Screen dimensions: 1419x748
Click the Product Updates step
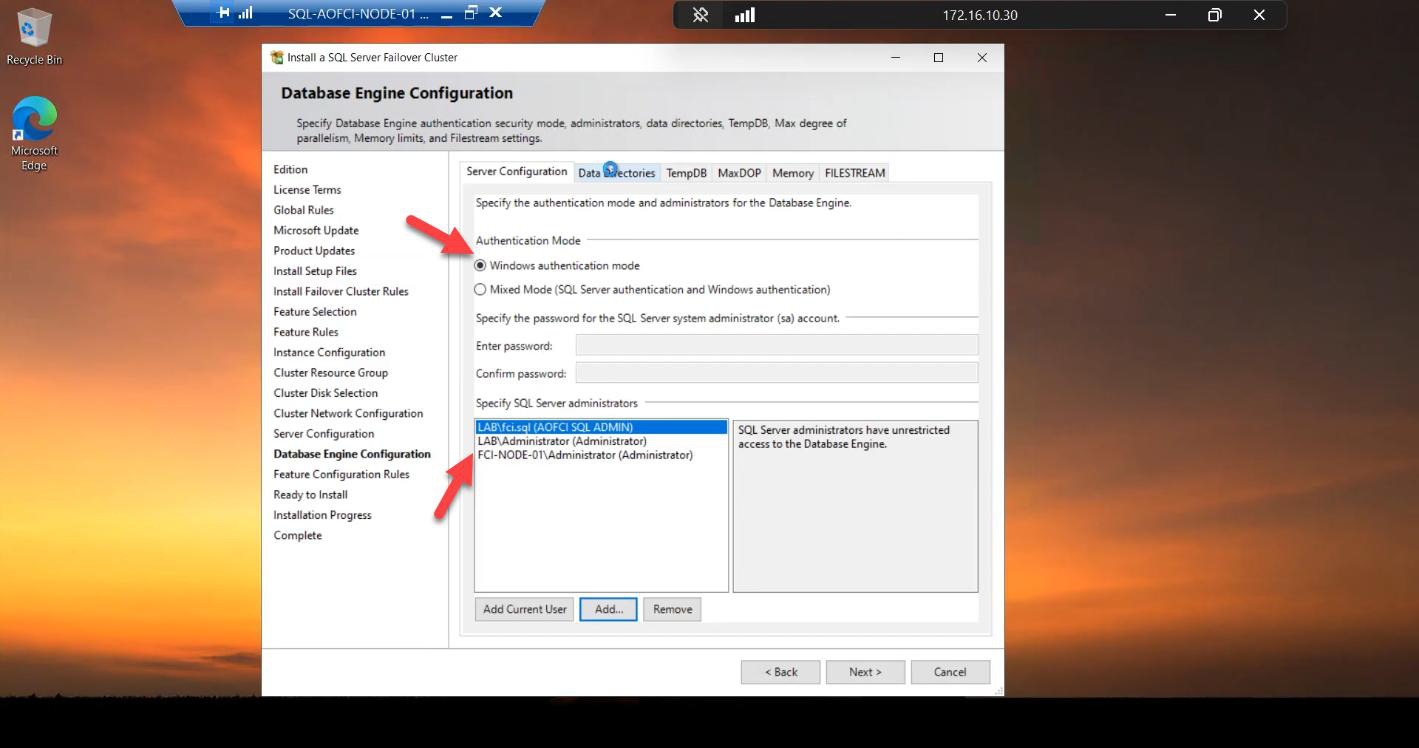tap(314, 251)
